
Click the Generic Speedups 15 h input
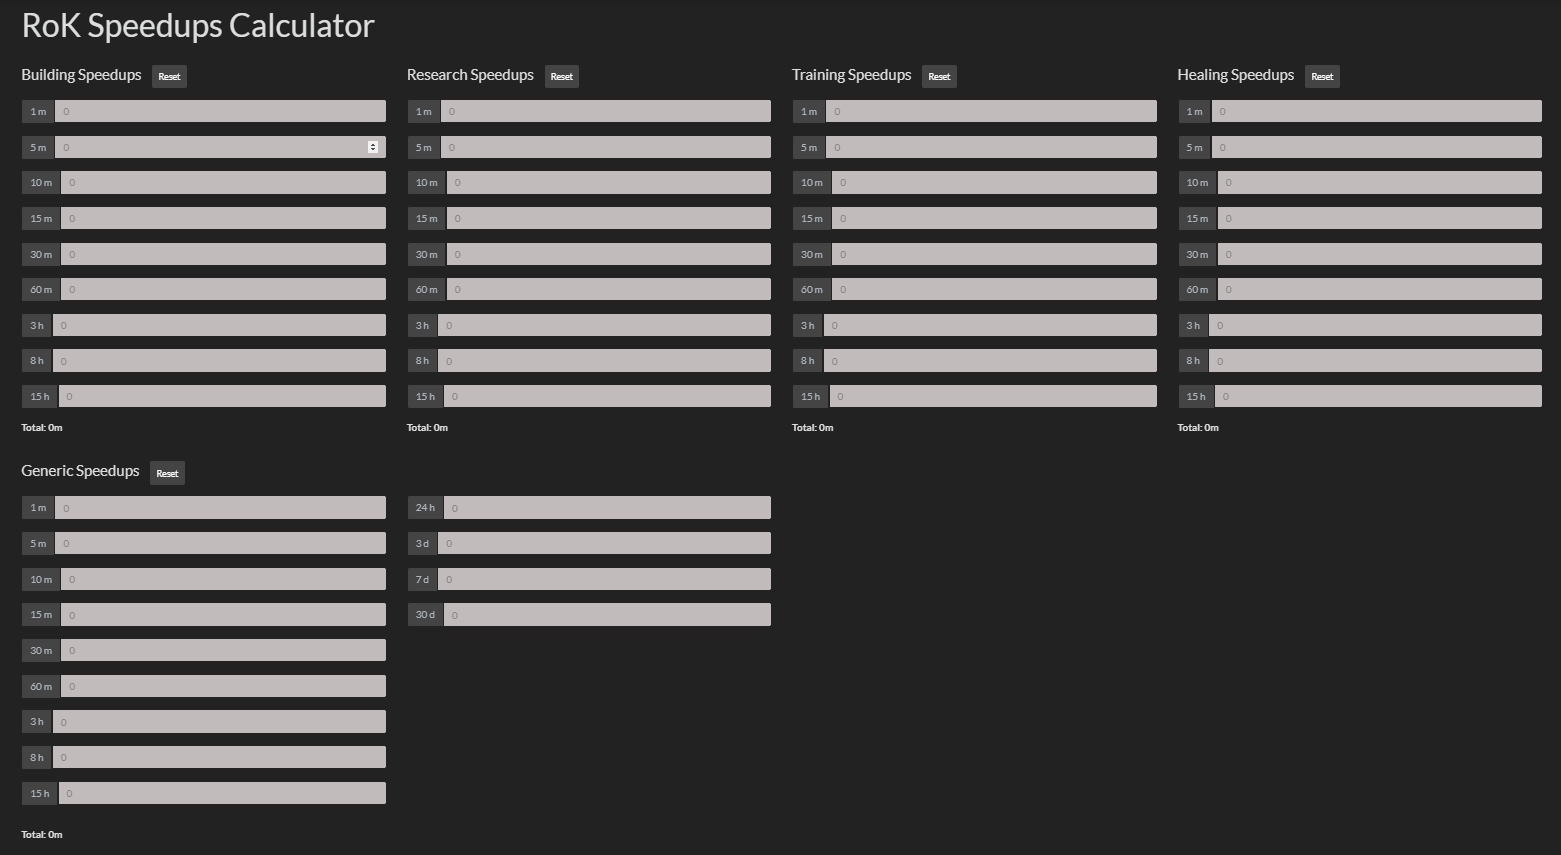[222, 793]
